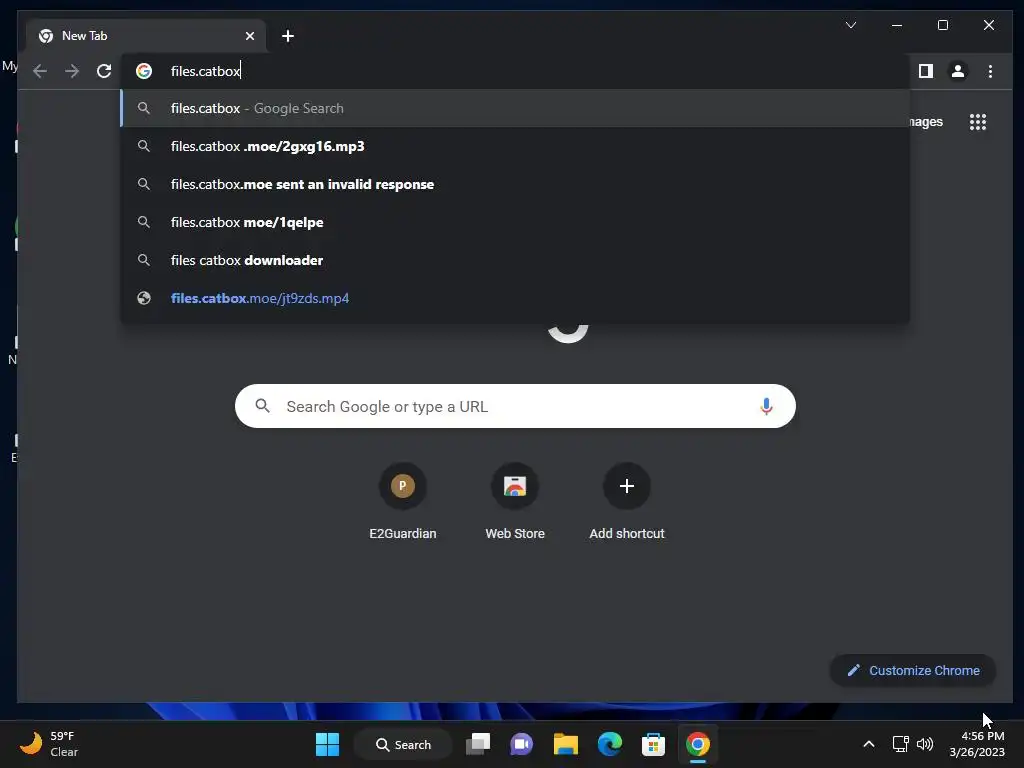Open the Web Store shortcut
The width and height of the screenshot is (1024, 768).
pyautogui.click(x=515, y=502)
